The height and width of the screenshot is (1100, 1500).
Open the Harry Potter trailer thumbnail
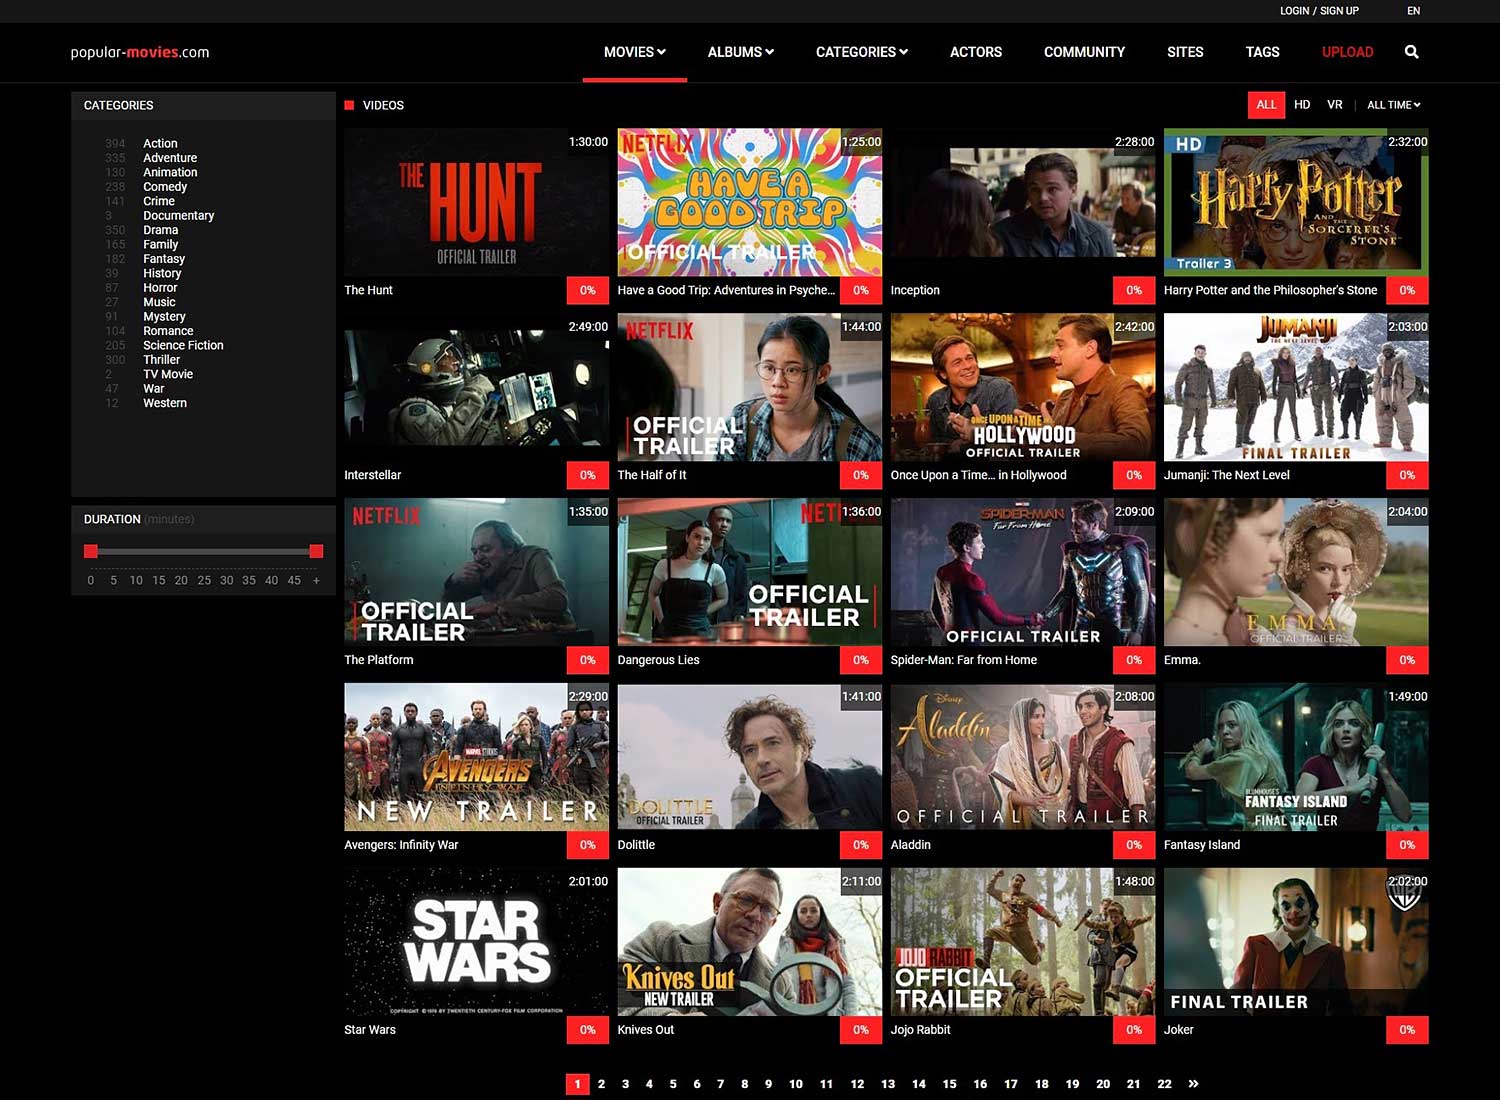pyautogui.click(x=1296, y=202)
